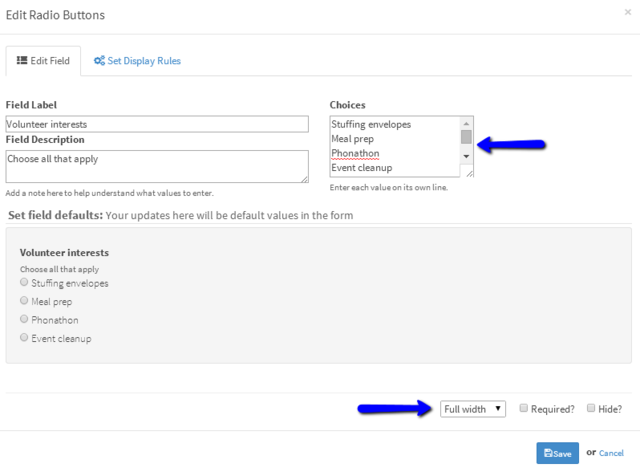
Task: Open the Edit Field tab
Action: (x=43, y=61)
